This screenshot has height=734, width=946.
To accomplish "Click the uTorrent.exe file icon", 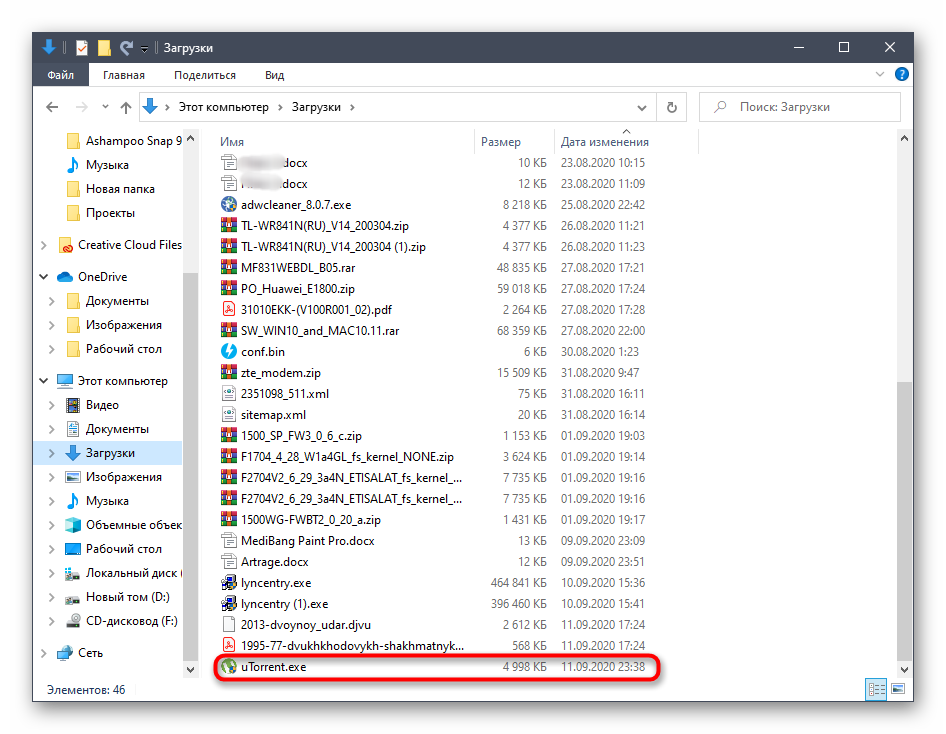I will [x=229, y=666].
